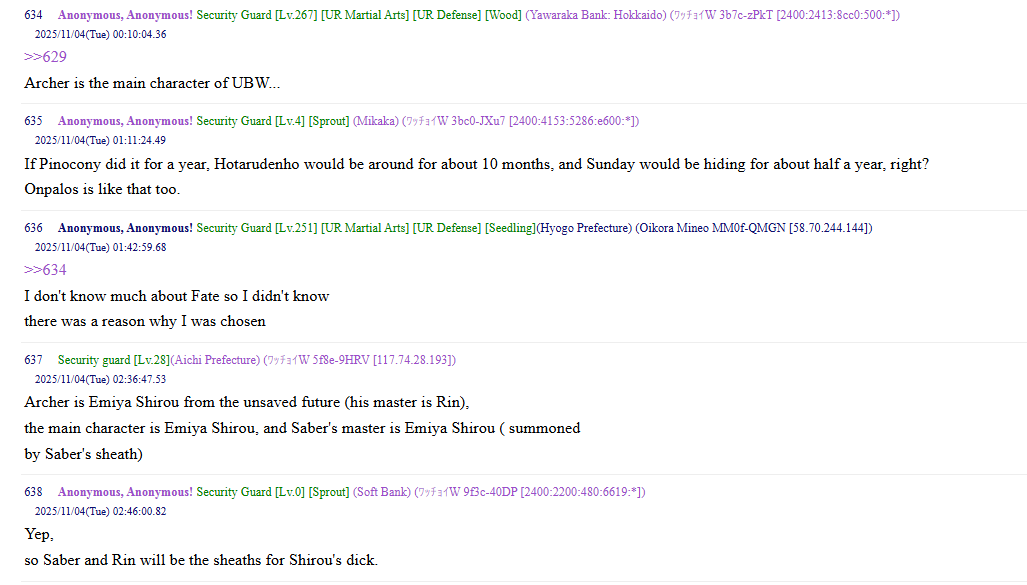1027x585 pixels.
Task: Click ID text 'Oikora Mineo MM0f-QMGN'
Action: [712, 228]
